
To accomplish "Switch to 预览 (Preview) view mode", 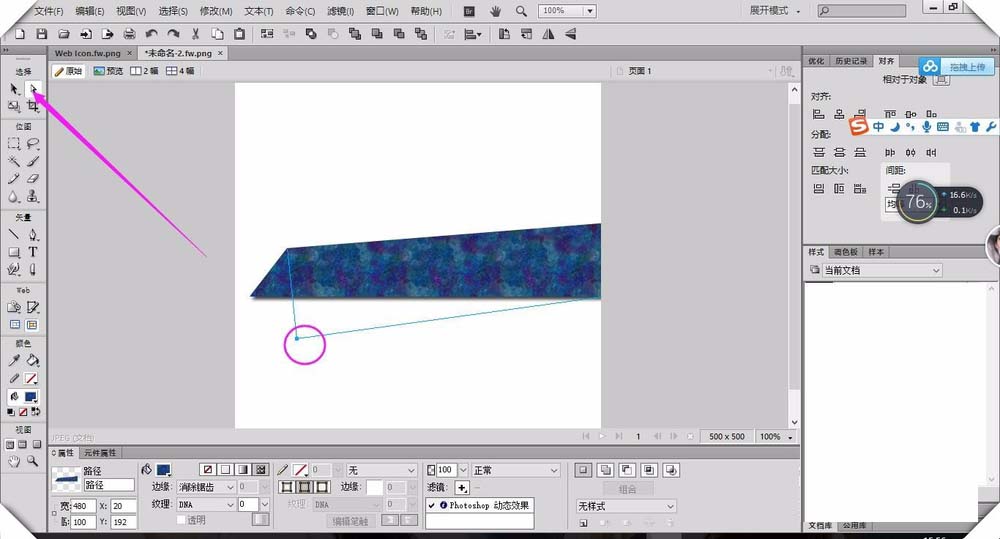I will (109, 71).
